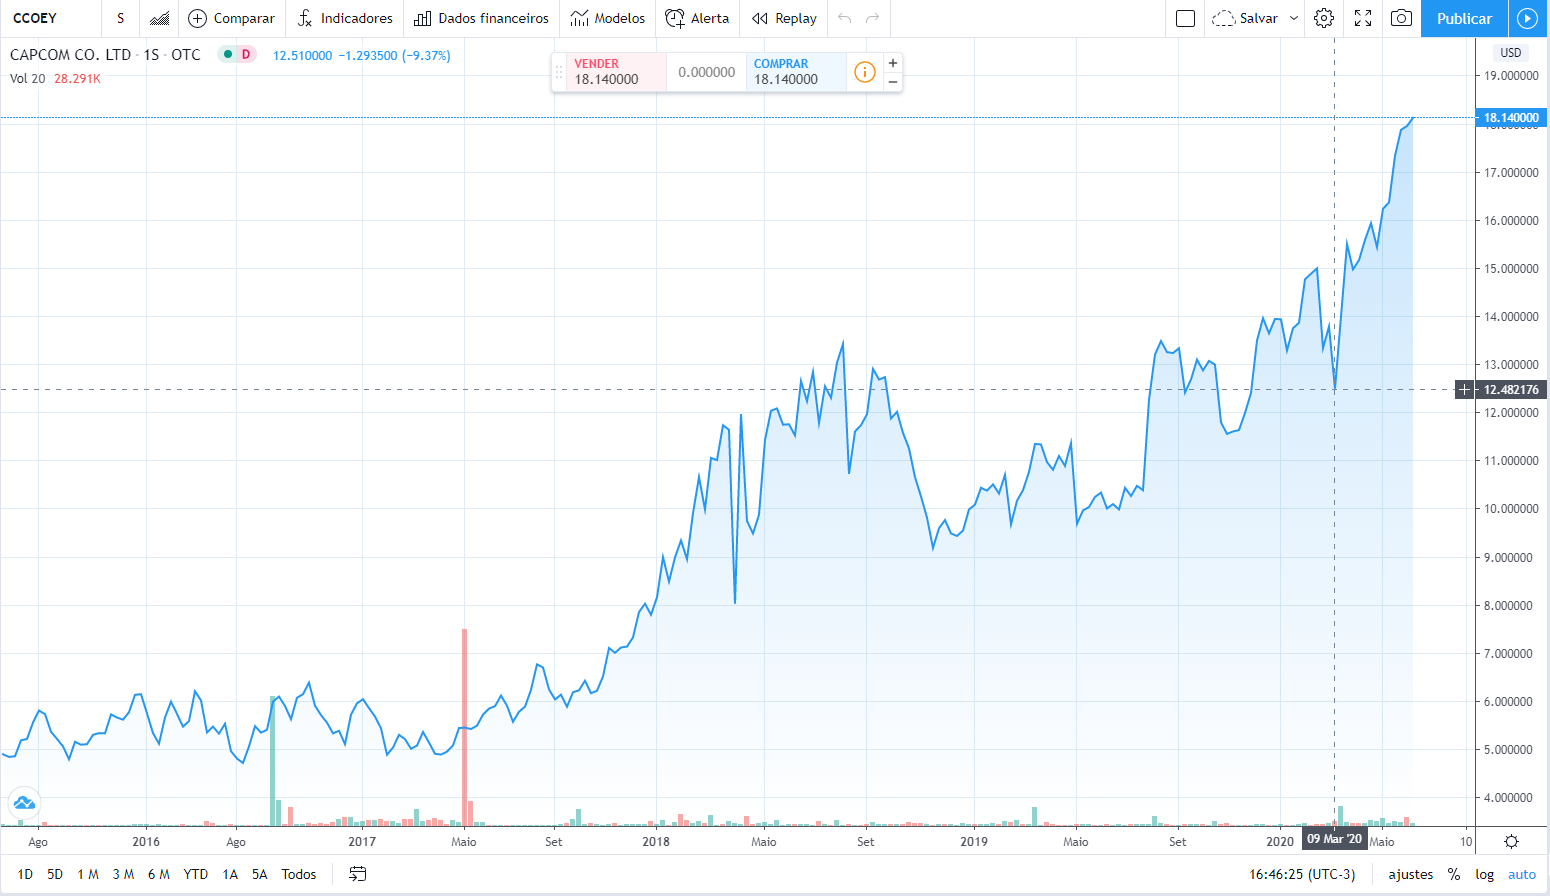Viewport: 1550px width, 896px height.
Task: Select the 1A time range
Action: click(230, 874)
